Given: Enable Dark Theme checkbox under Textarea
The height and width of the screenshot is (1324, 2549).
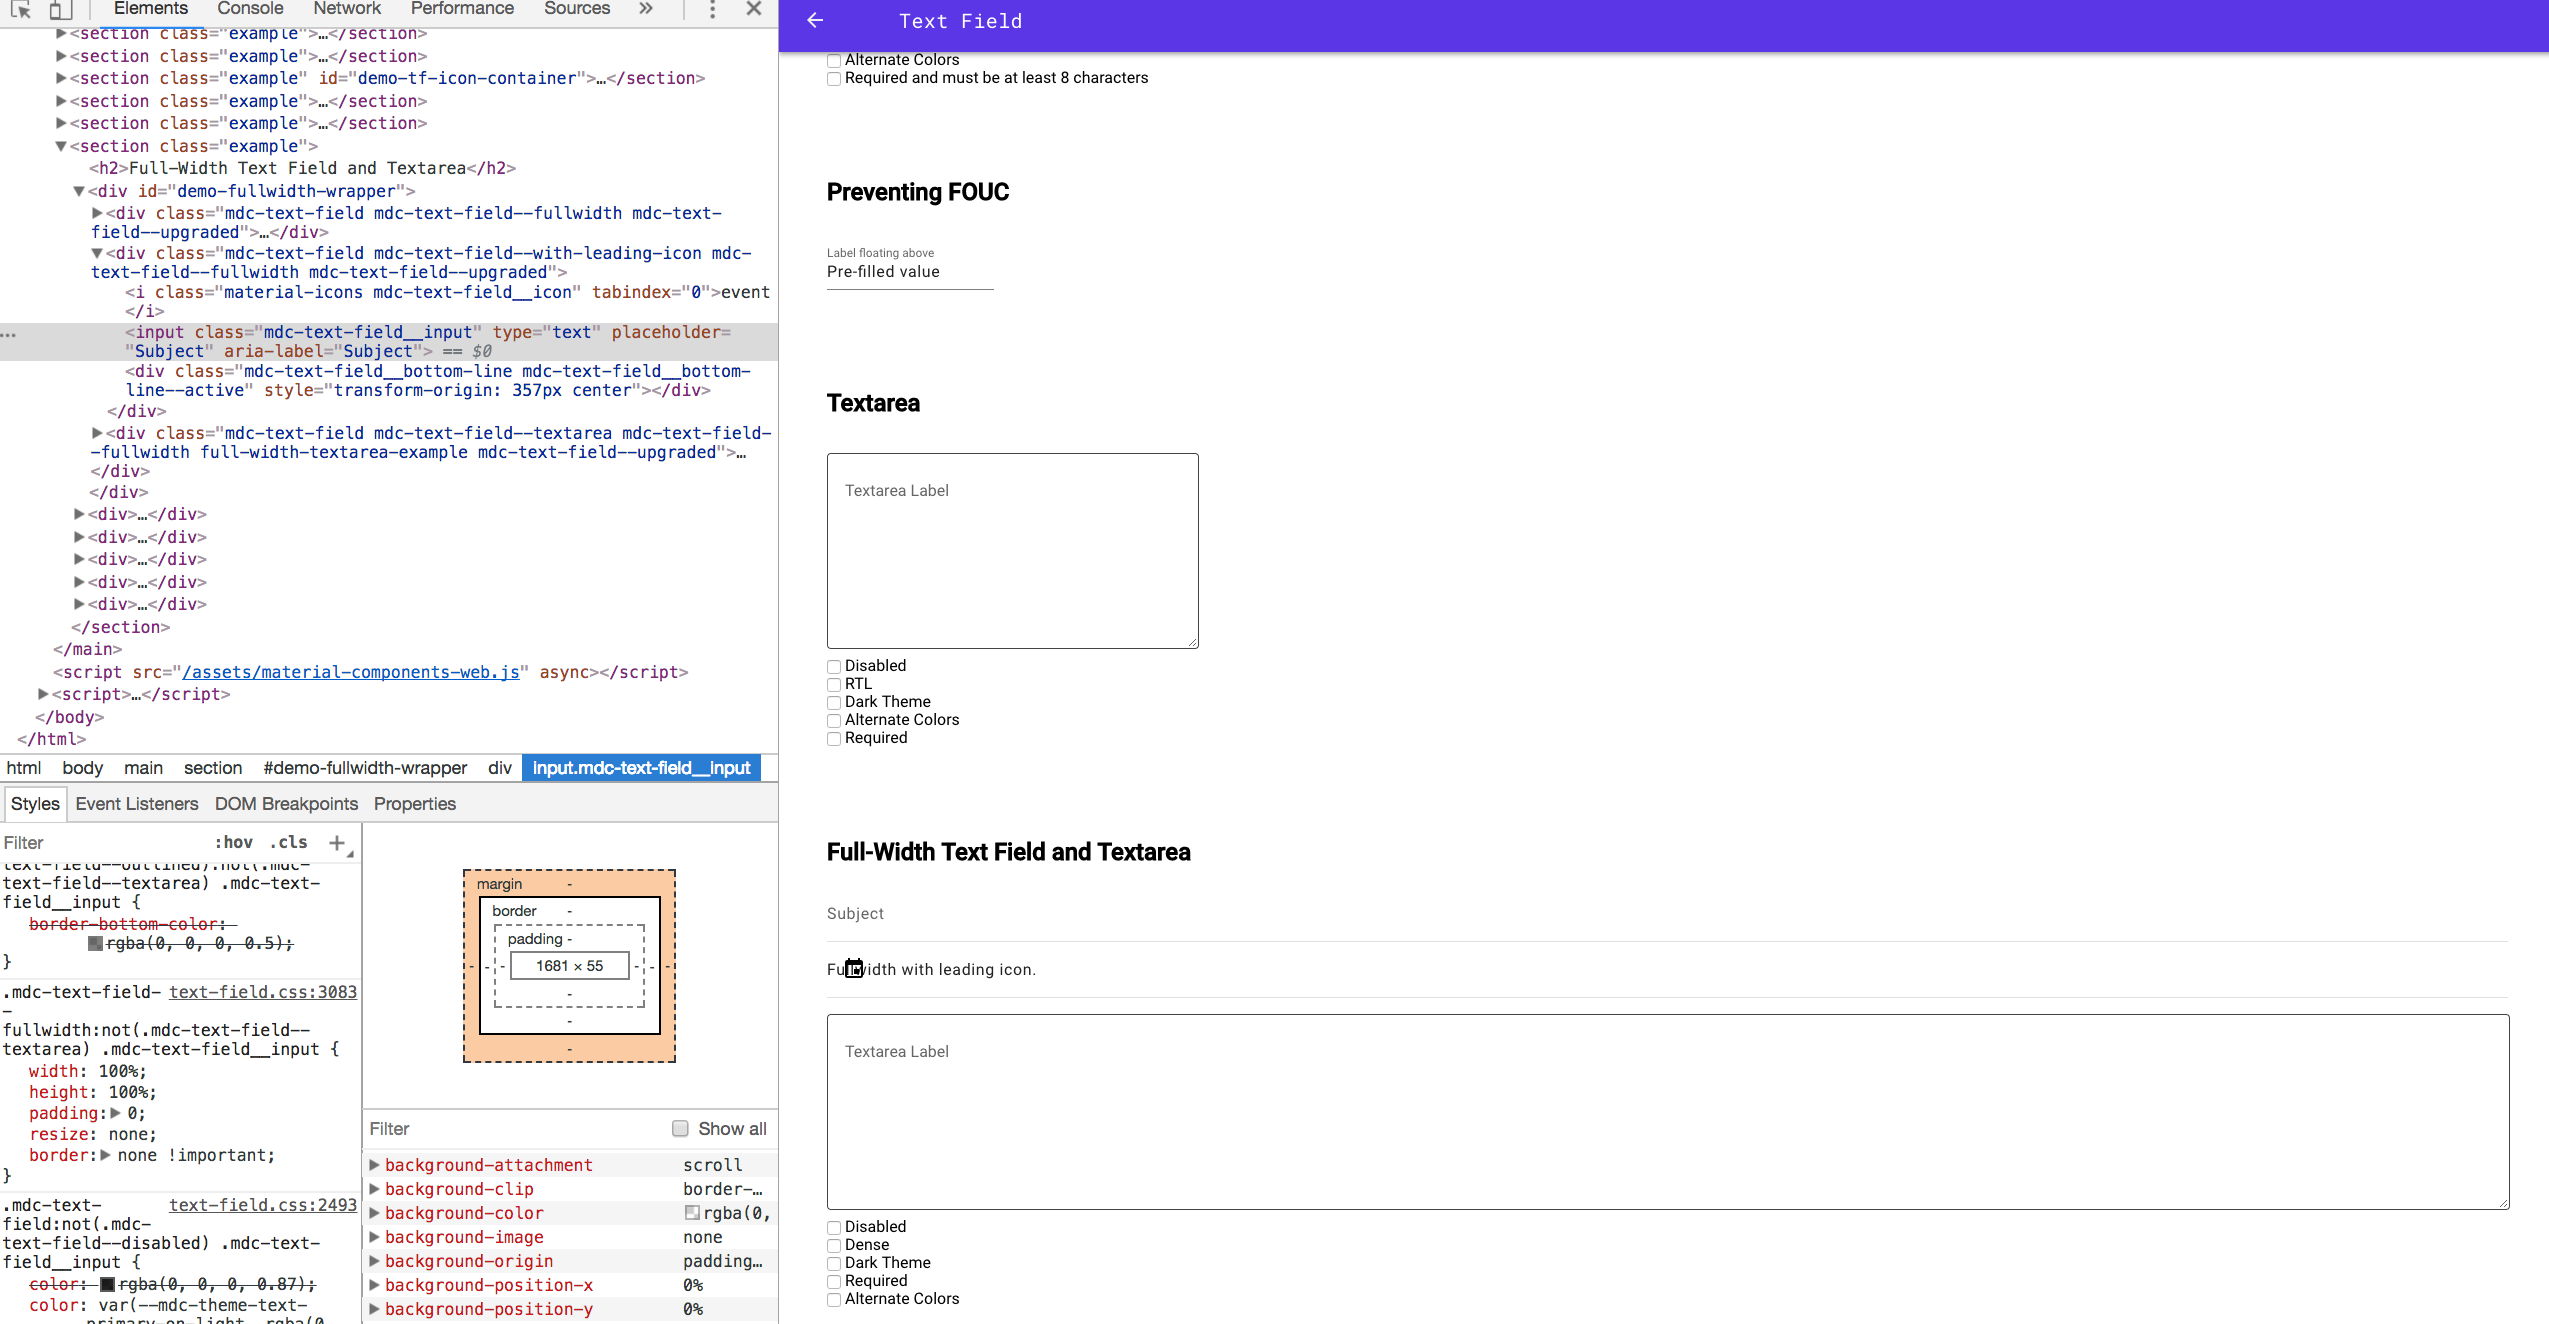Looking at the screenshot, I should tap(834, 703).
